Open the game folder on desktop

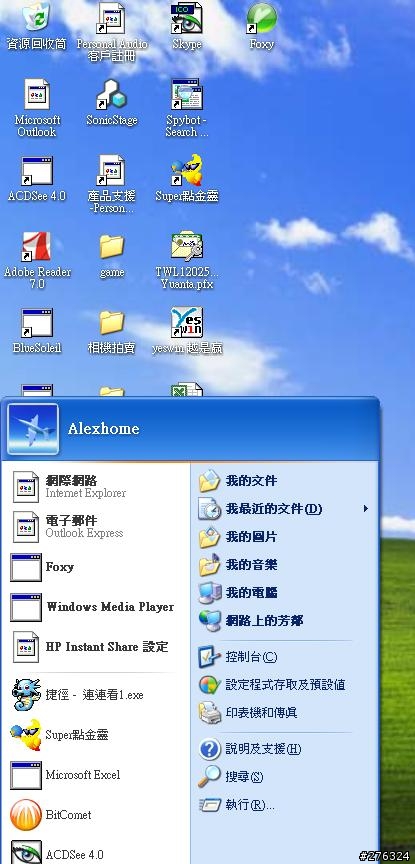coord(112,255)
